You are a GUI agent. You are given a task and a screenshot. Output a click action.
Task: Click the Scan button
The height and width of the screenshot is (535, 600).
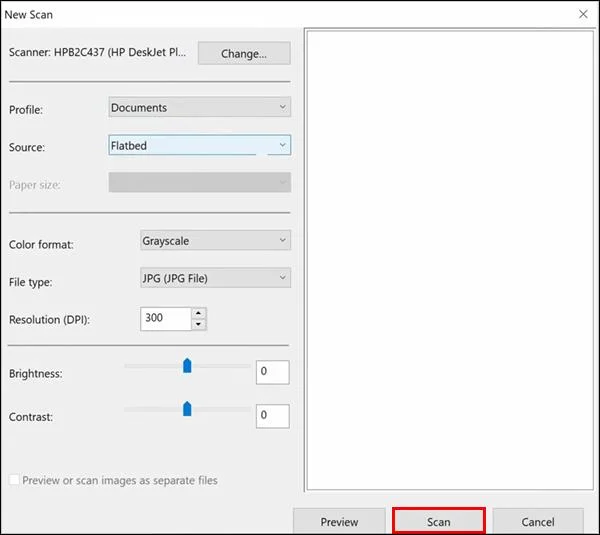pos(439,521)
